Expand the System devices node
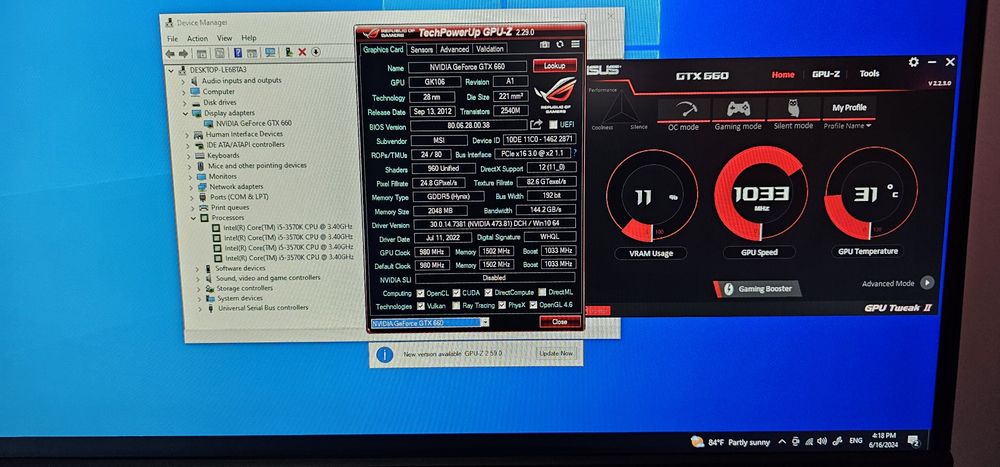1000x467 pixels. pyautogui.click(x=198, y=298)
